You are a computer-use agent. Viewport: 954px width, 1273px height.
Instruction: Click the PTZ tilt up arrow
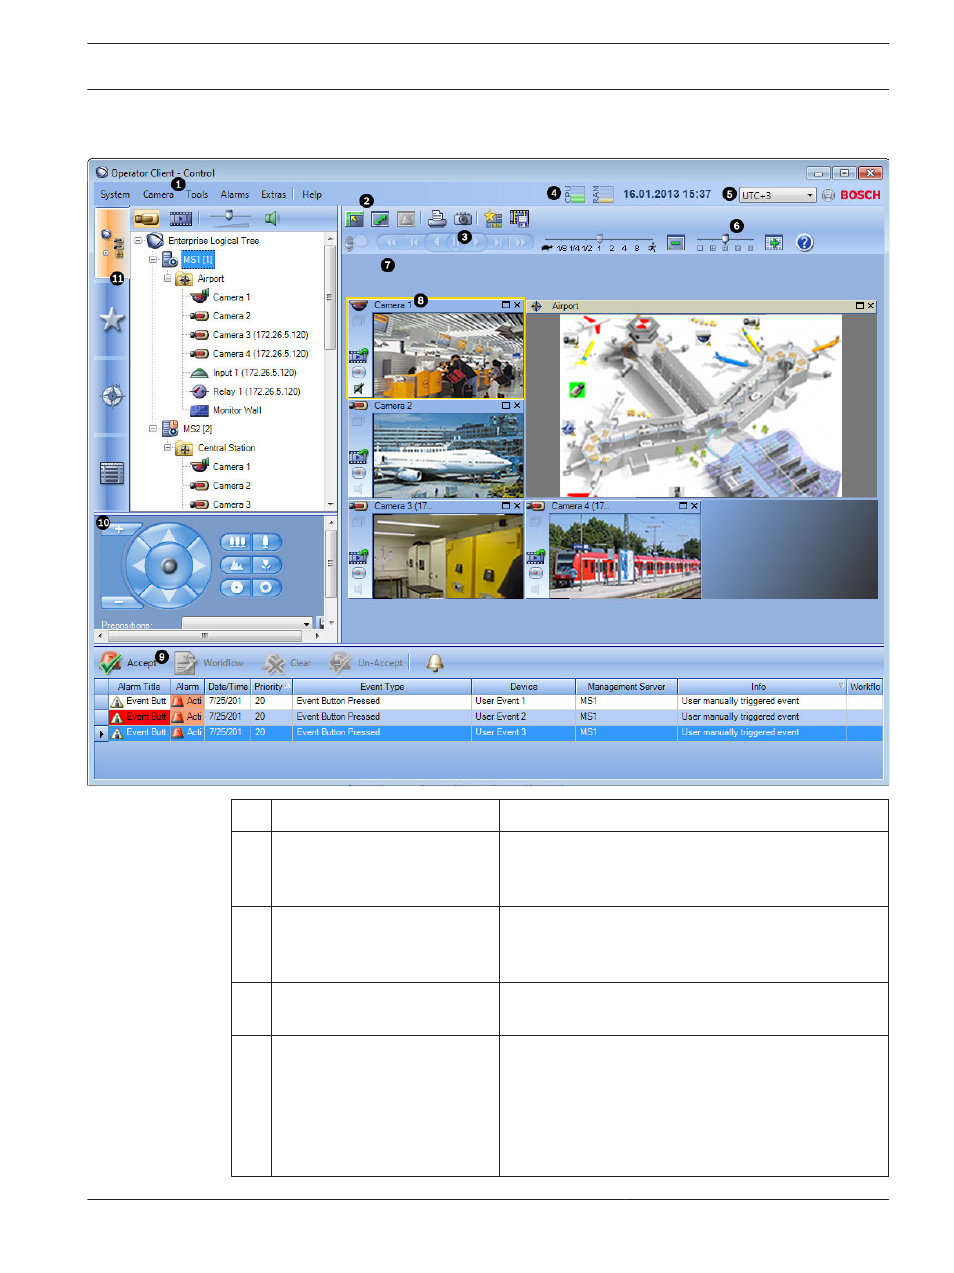[x=169, y=537]
